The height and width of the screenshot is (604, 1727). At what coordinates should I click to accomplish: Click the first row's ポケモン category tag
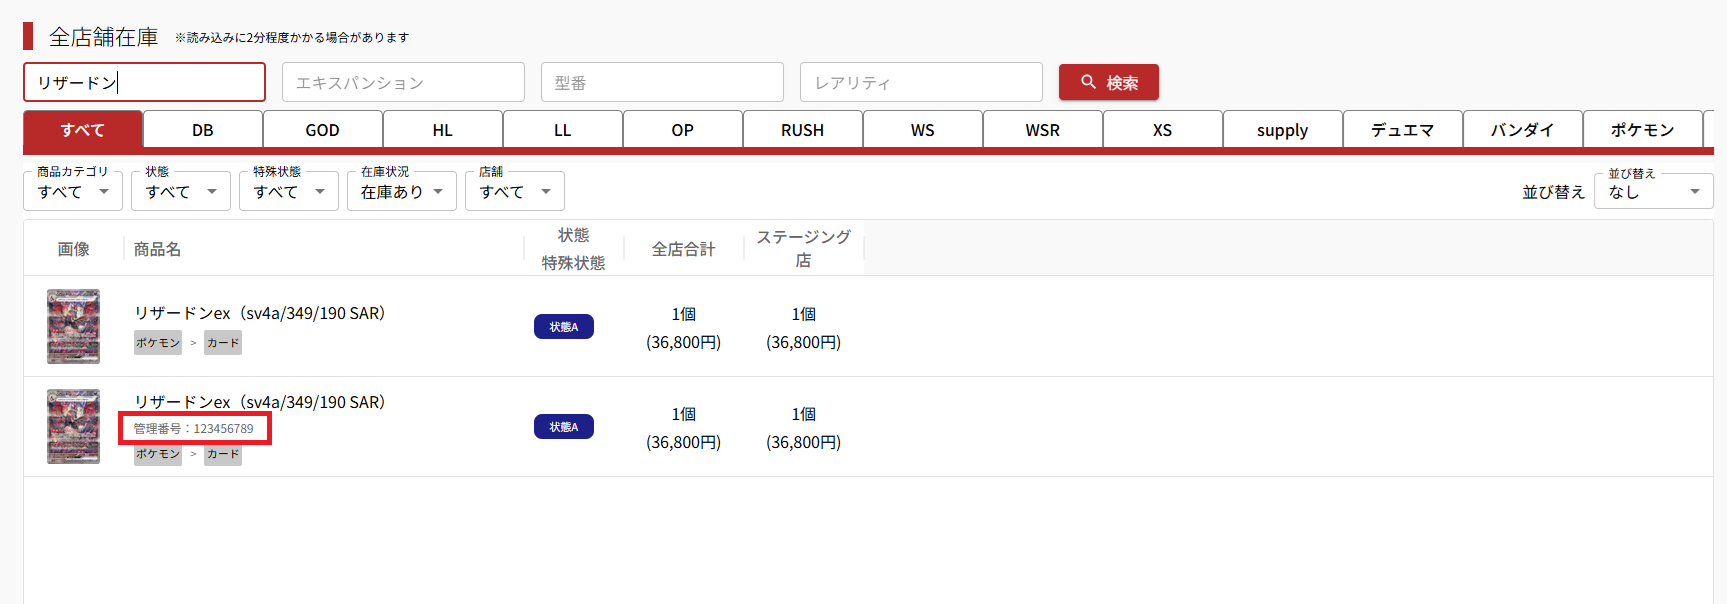tap(158, 343)
